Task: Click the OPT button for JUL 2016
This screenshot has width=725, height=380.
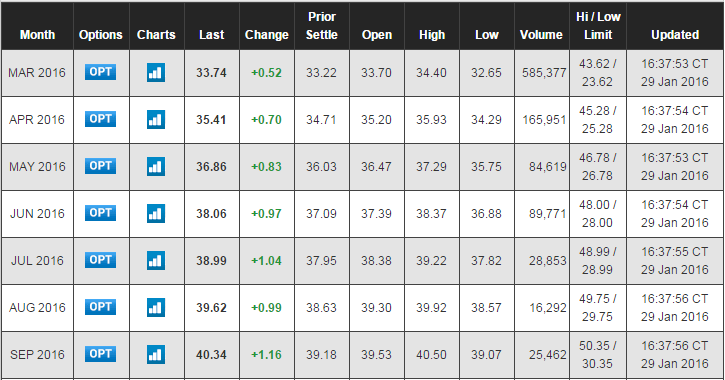Action: pyautogui.click(x=100, y=260)
